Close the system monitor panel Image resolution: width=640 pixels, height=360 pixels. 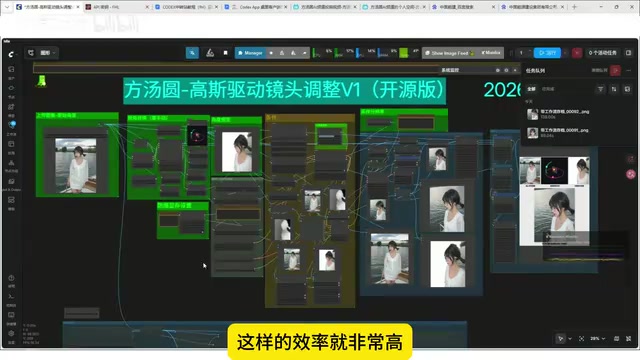click(515, 71)
